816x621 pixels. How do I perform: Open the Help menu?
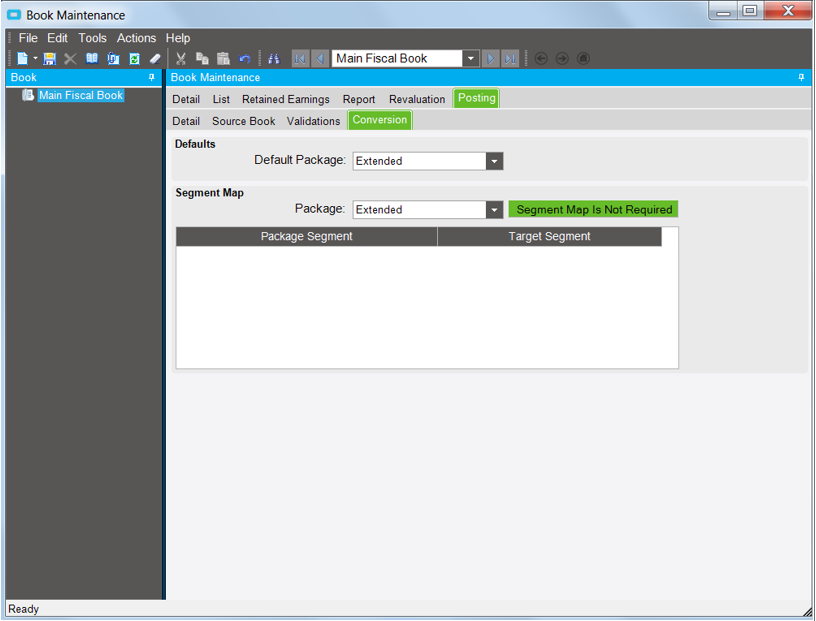pyautogui.click(x=178, y=38)
